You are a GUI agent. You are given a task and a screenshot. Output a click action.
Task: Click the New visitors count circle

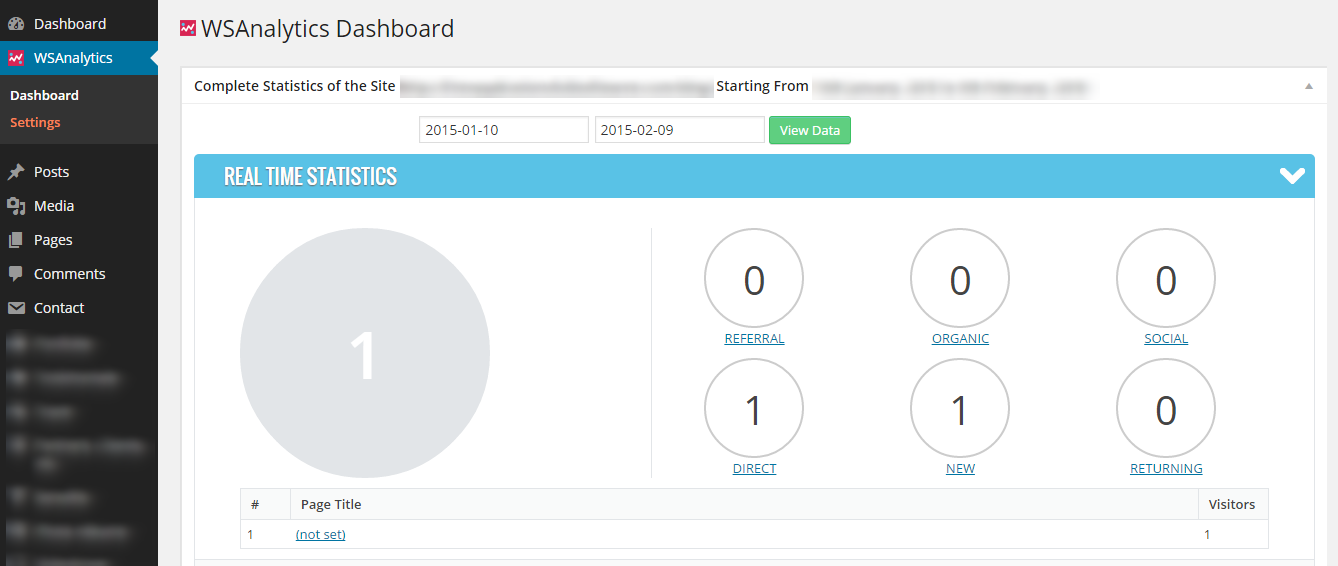click(x=960, y=409)
